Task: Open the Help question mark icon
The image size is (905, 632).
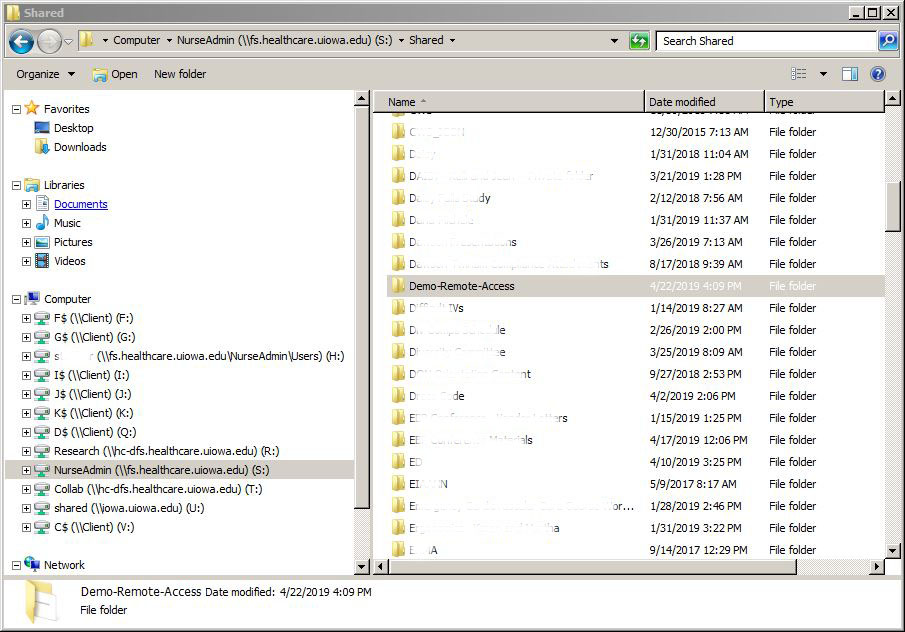Action: tap(878, 74)
